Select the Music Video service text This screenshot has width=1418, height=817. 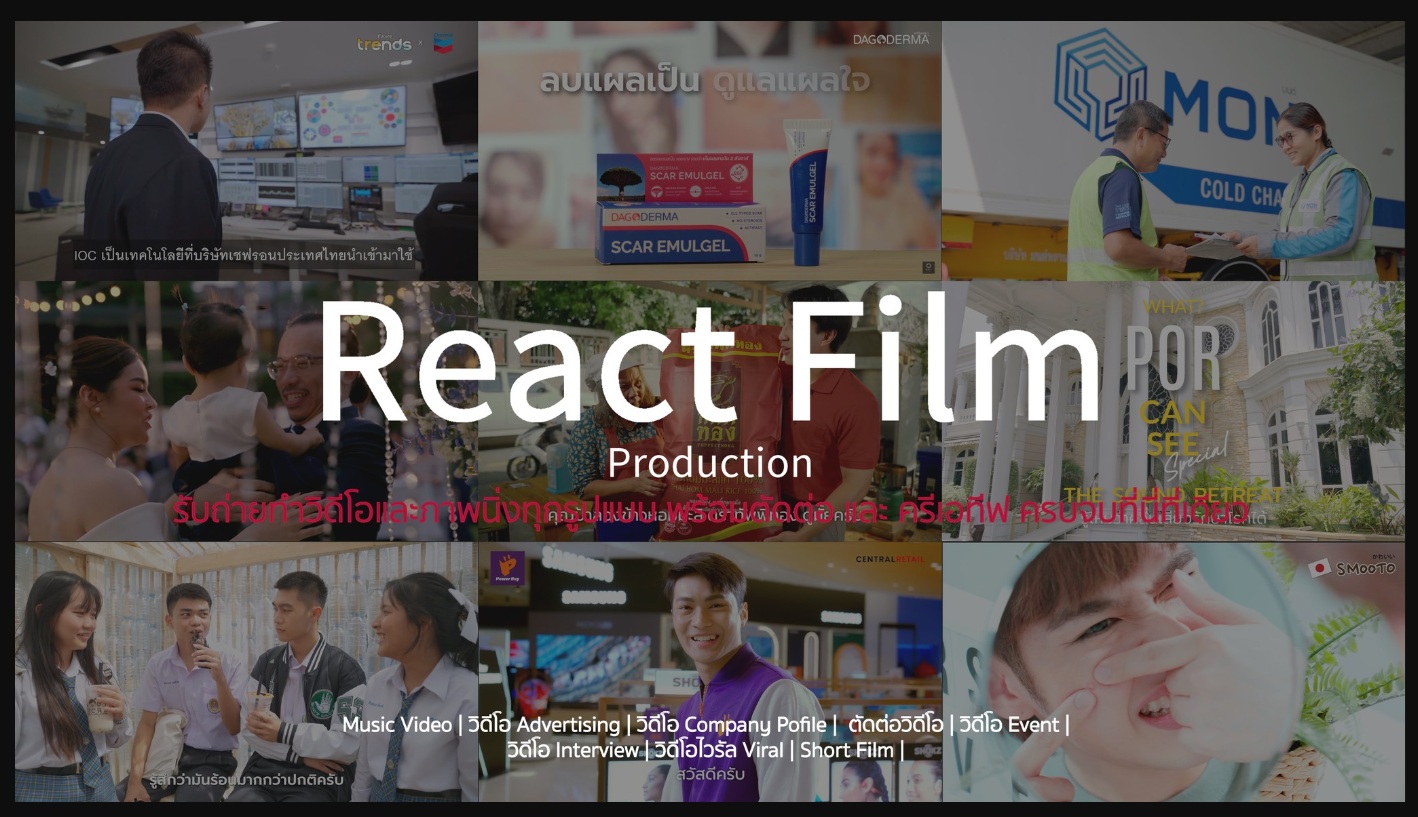[x=397, y=725]
